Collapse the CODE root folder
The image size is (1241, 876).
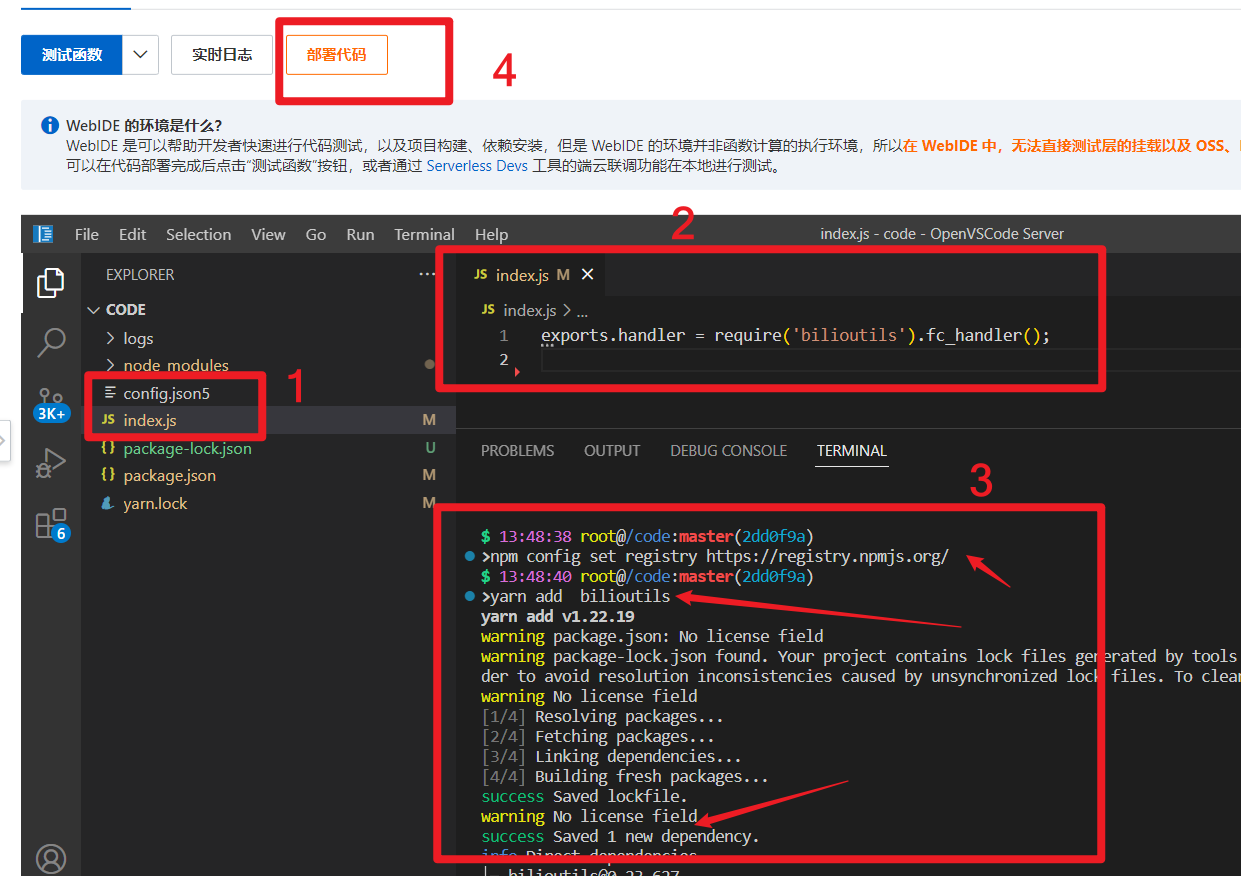(x=94, y=310)
